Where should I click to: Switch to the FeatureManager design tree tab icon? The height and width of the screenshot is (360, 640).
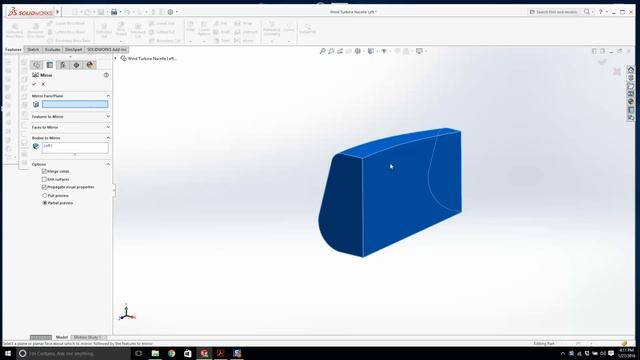37,65
